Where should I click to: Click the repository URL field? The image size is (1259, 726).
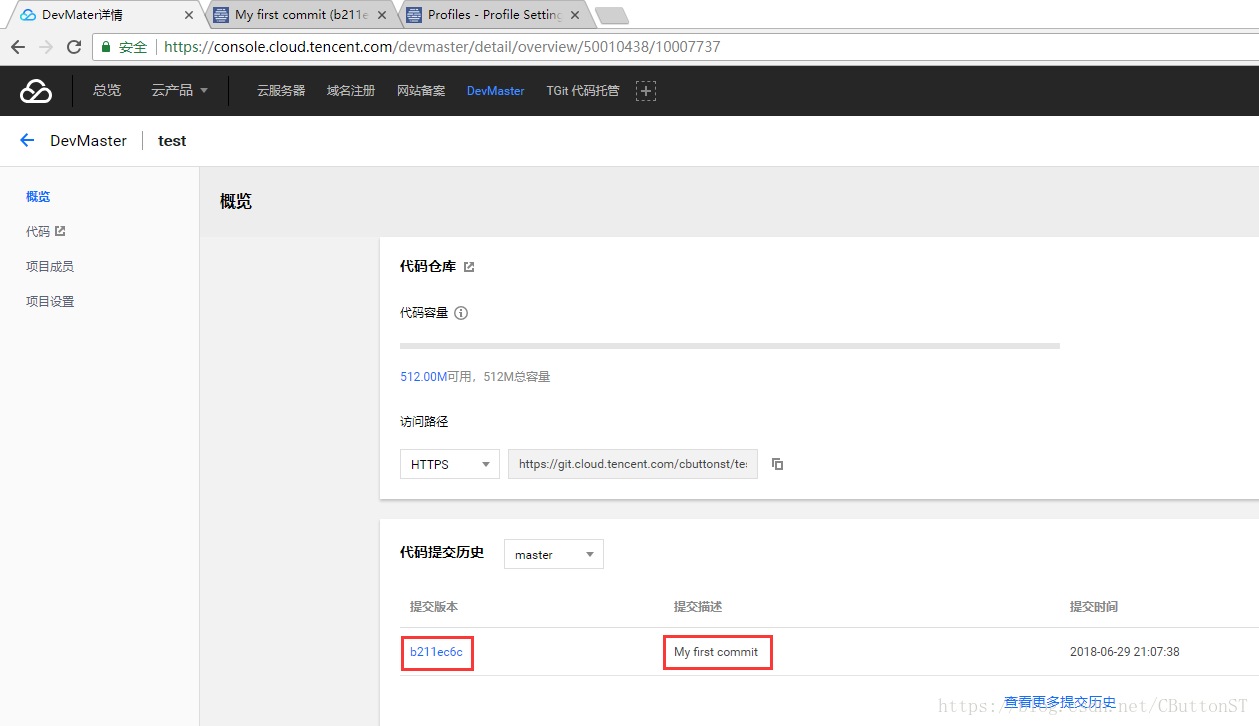[633, 464]
